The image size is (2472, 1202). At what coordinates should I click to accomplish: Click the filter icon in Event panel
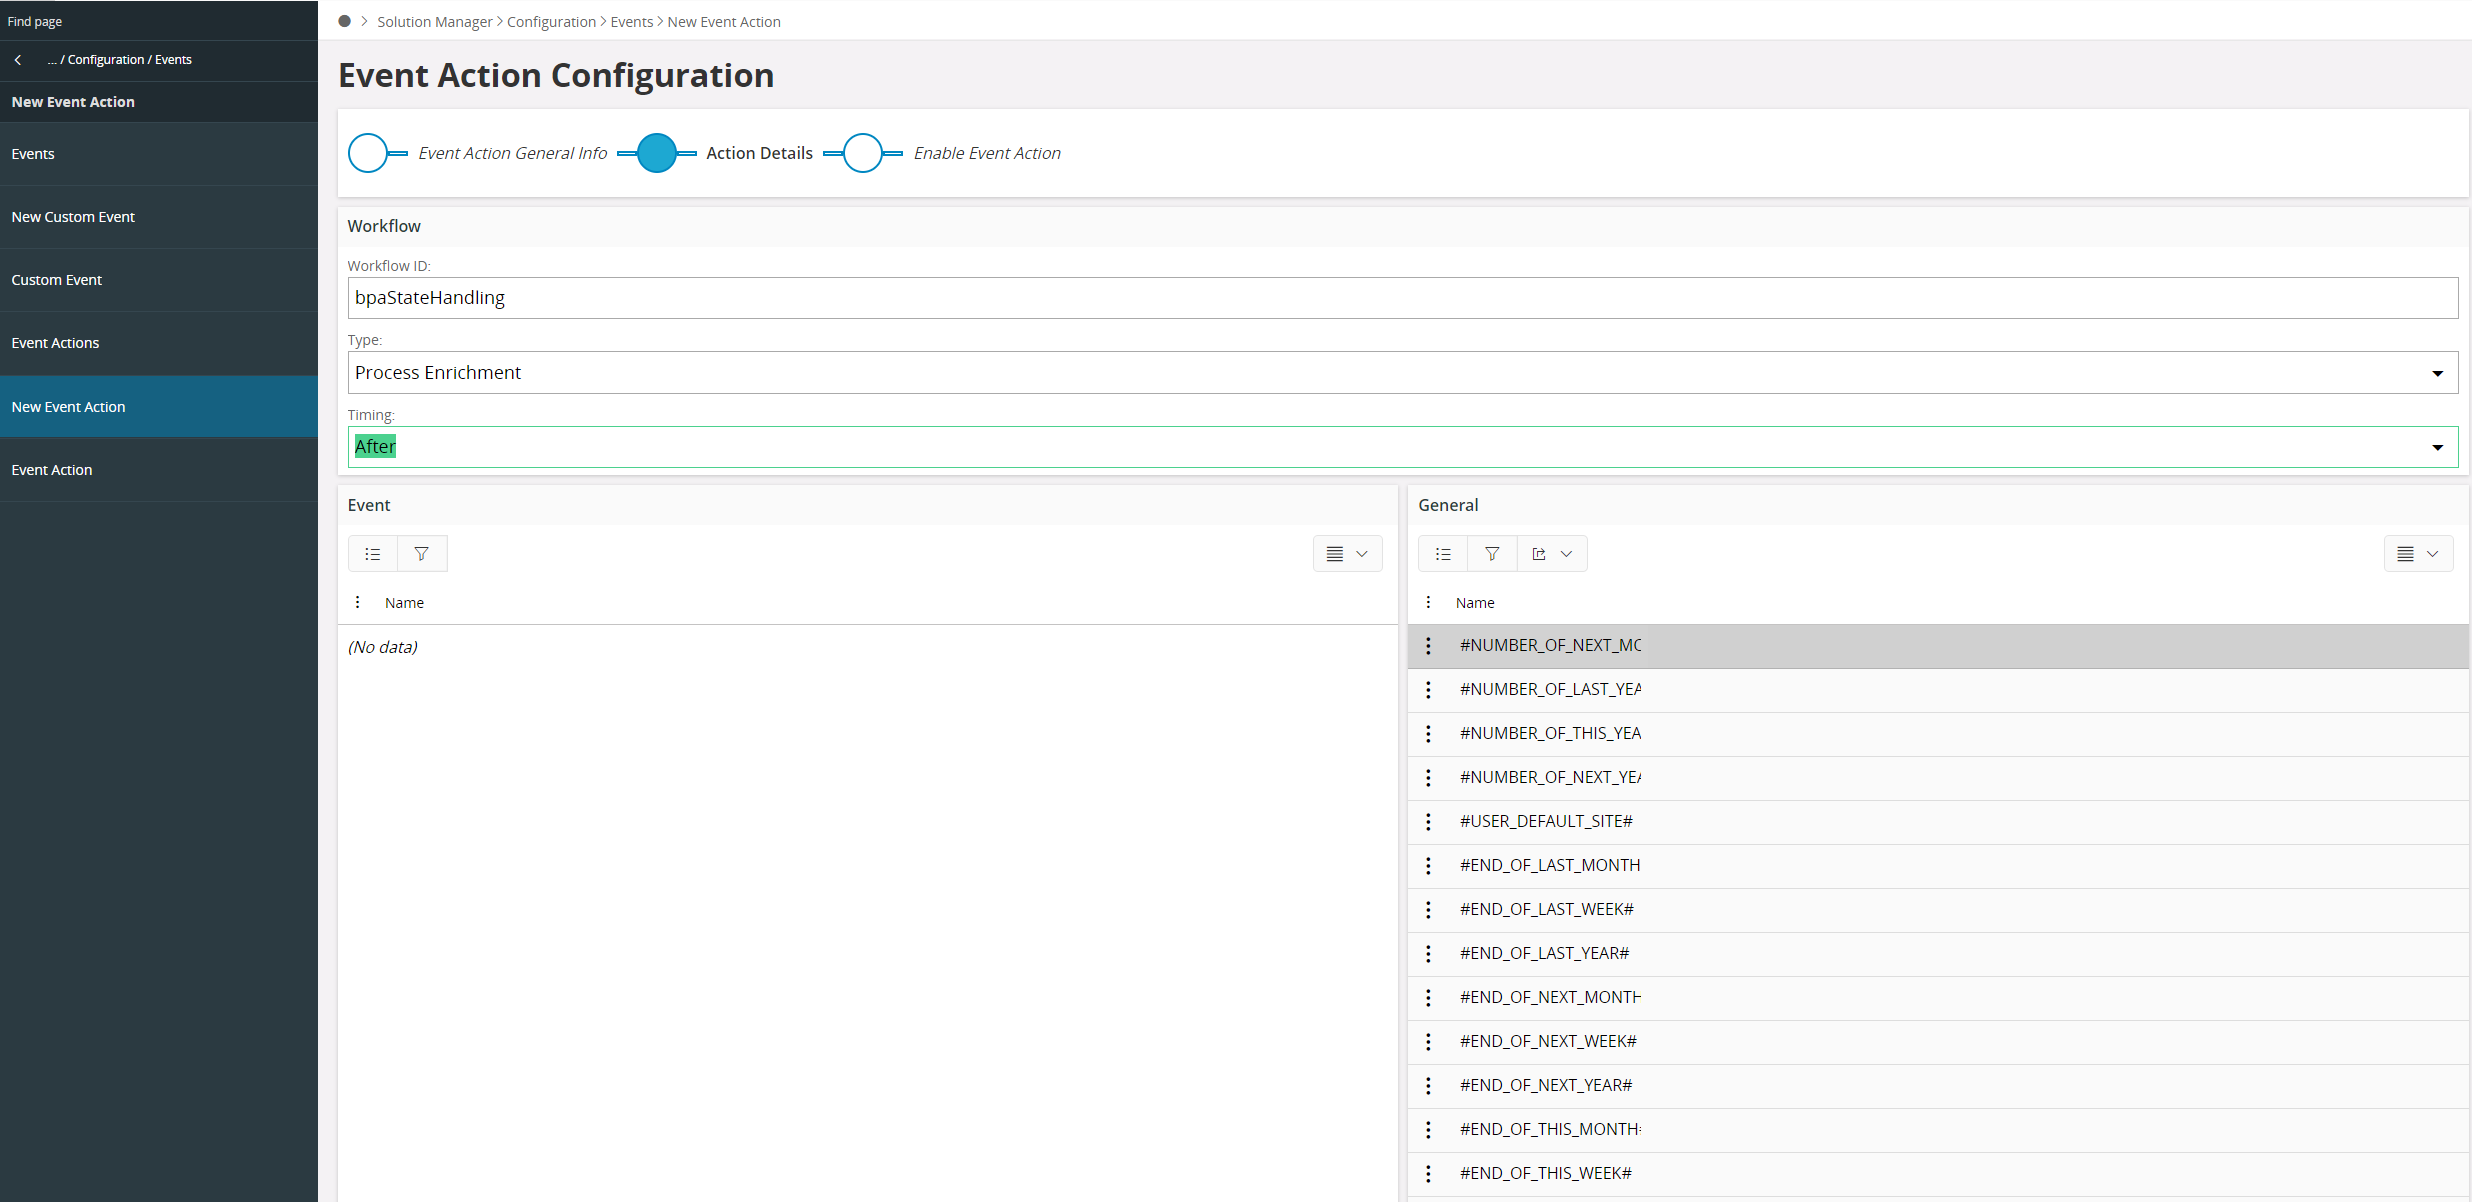coord(422,554)
